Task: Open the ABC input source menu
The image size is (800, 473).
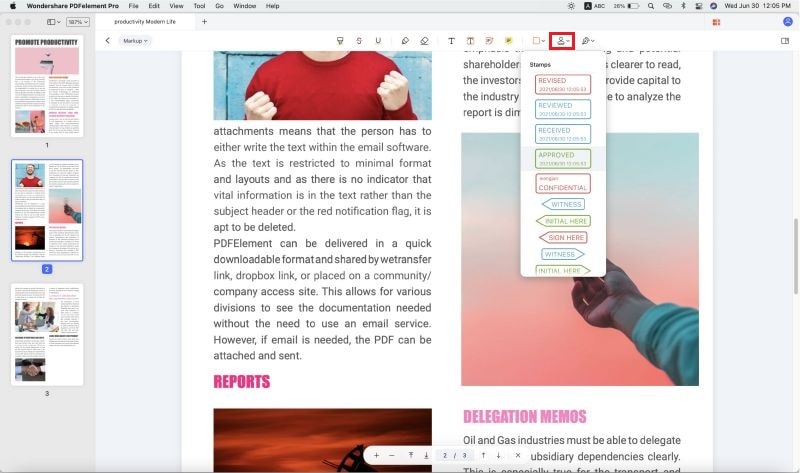Action: 594,6
